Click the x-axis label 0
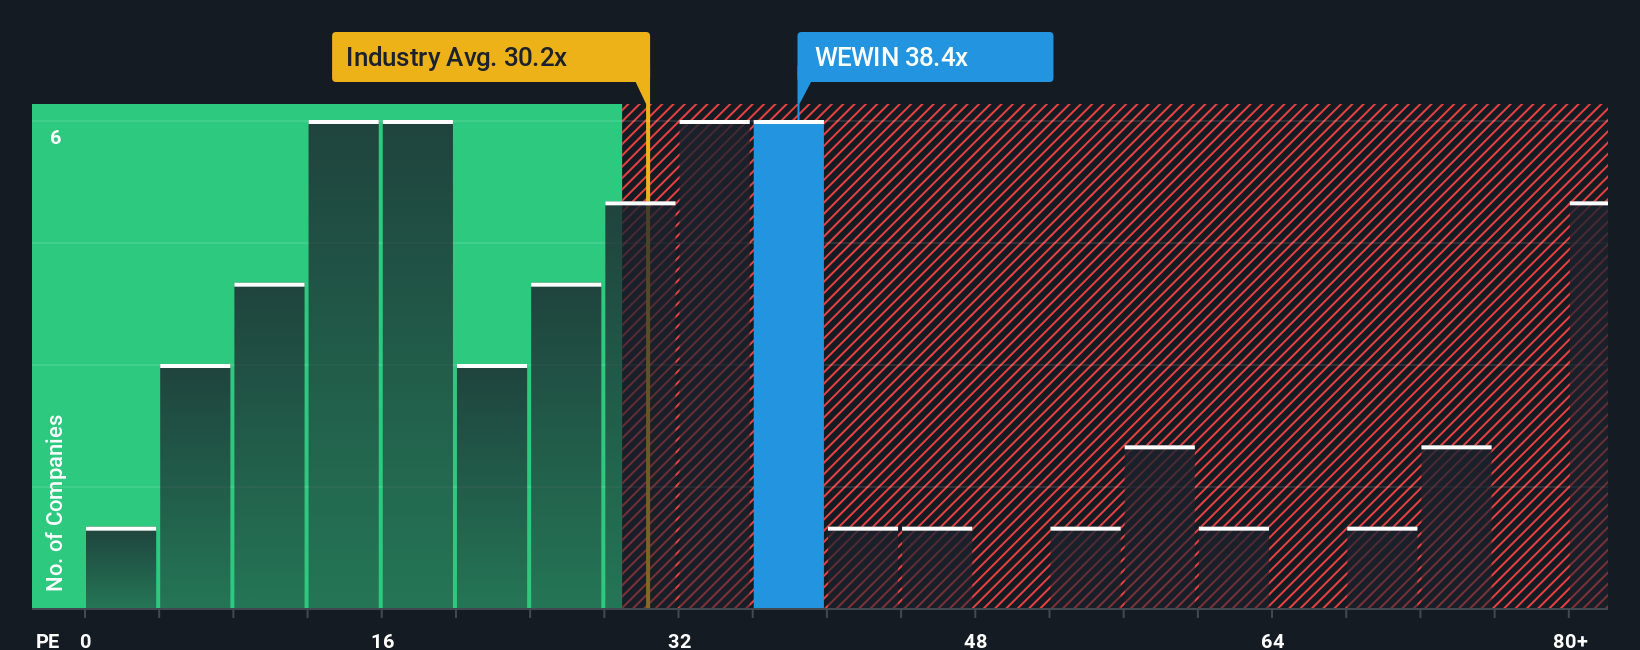 [x=86, y=640]
